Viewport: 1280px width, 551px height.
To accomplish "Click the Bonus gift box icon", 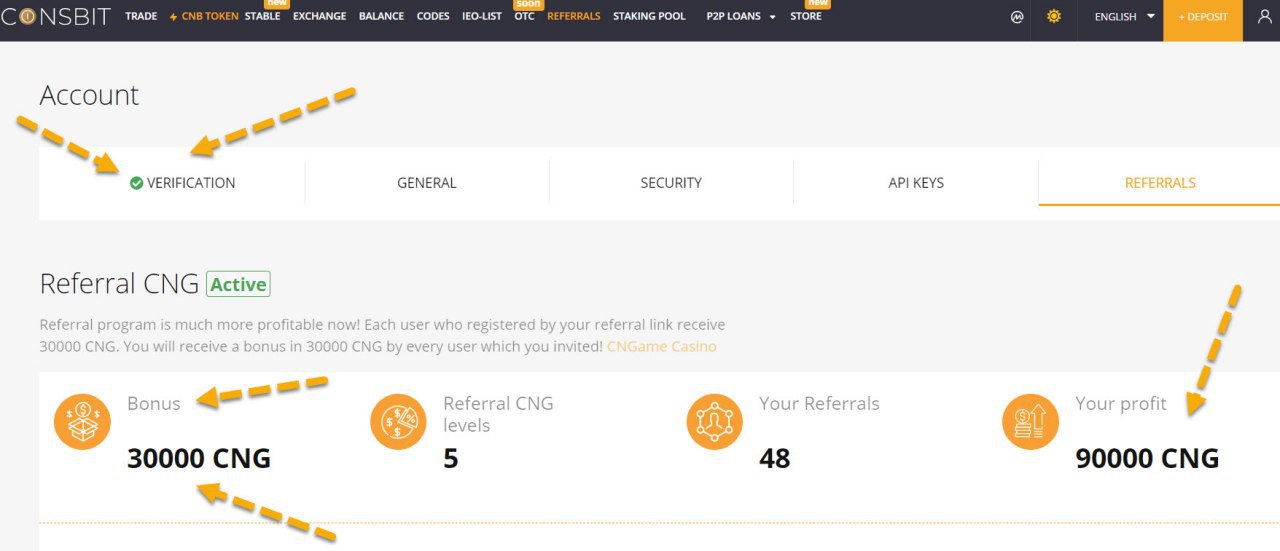I will point(83,422).
